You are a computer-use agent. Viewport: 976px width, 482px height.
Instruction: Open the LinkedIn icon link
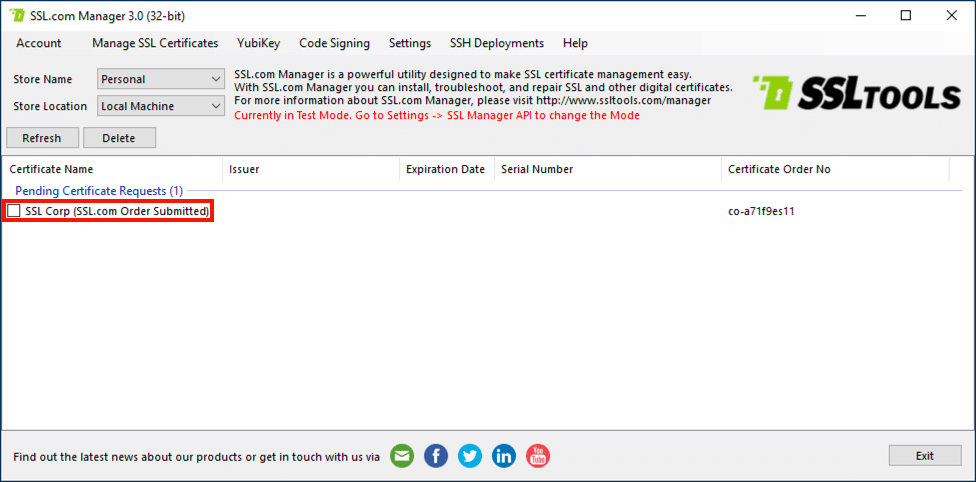(x=504, y=456)
